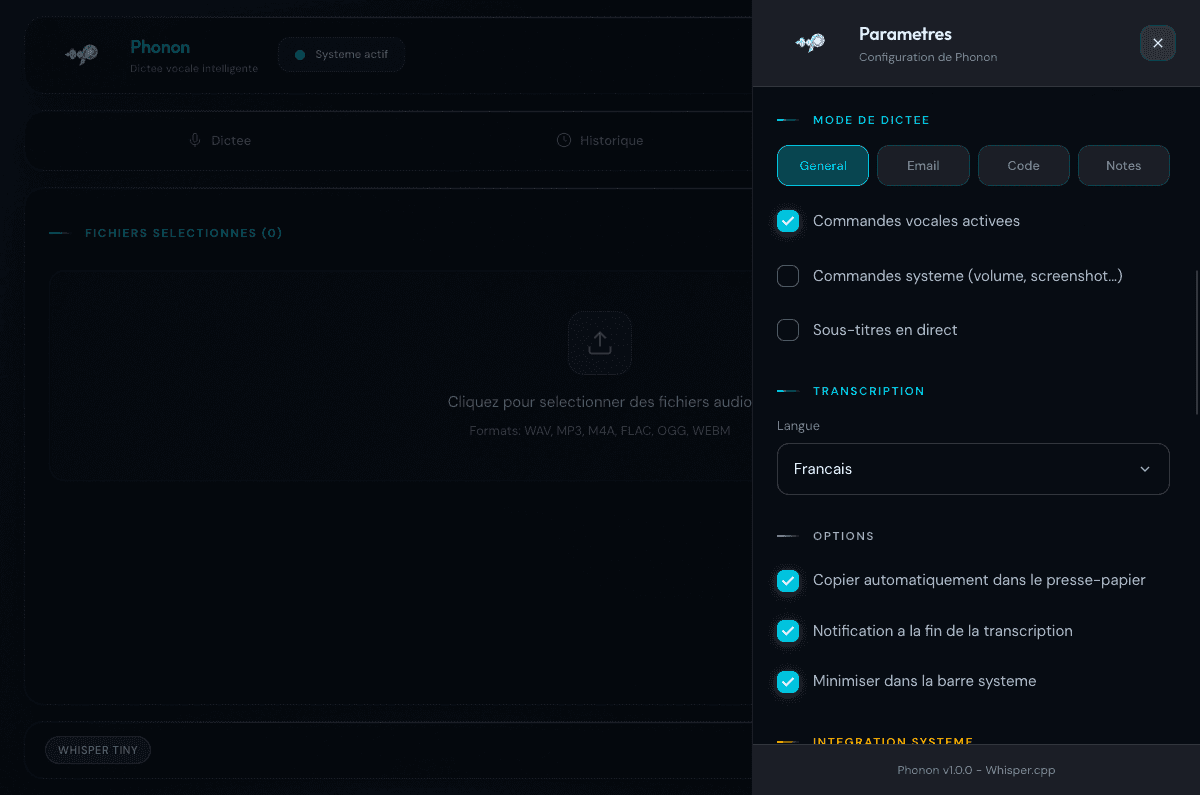Uncheck Copier automatiquement dans le presse-papier
The height and width of the screenshot is (795, 1200).
tap(788, 580)
